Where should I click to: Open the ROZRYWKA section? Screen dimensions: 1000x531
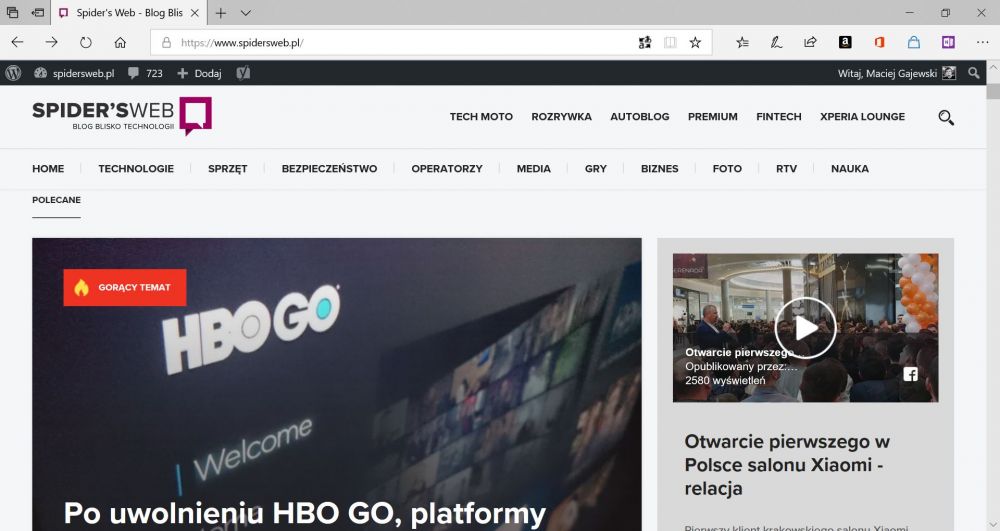pos(561,117)
